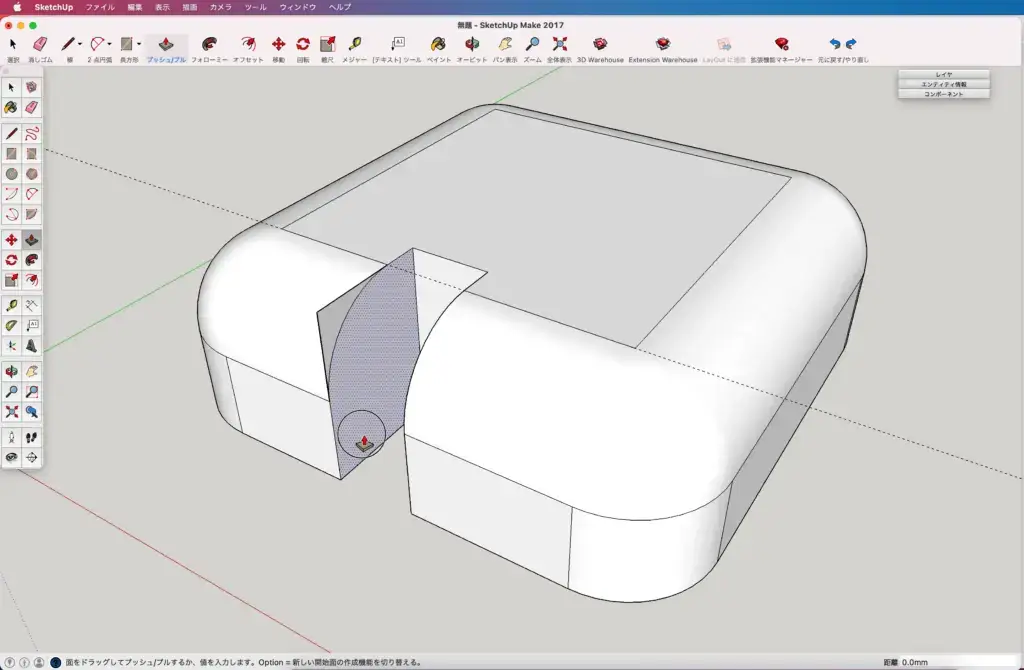Activate the Walk (footprints) tool in the left palette

[31, 437]
